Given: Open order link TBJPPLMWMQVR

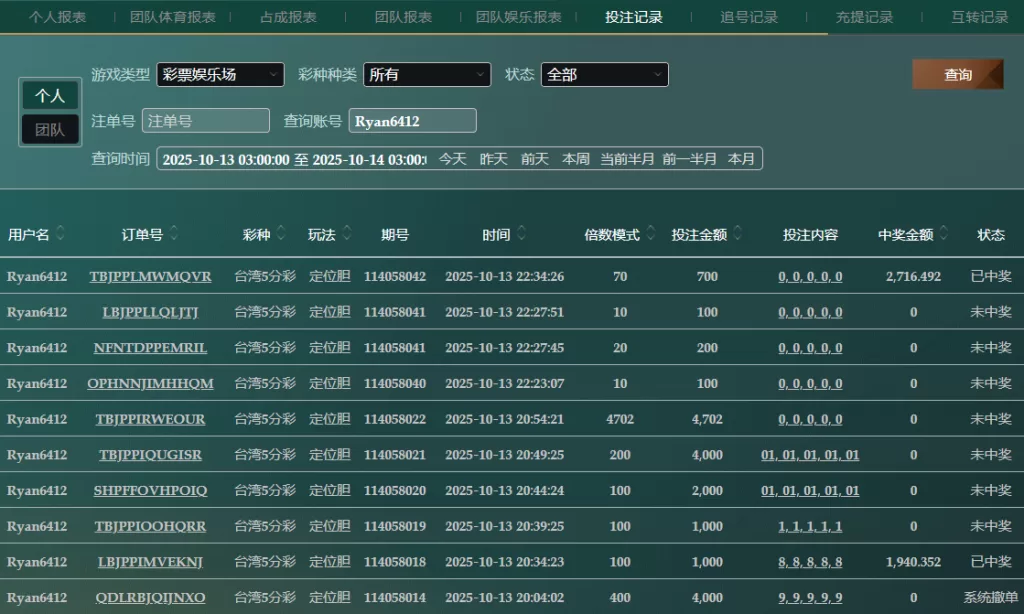Looking at the screenshot, I should tap(150, 277).
